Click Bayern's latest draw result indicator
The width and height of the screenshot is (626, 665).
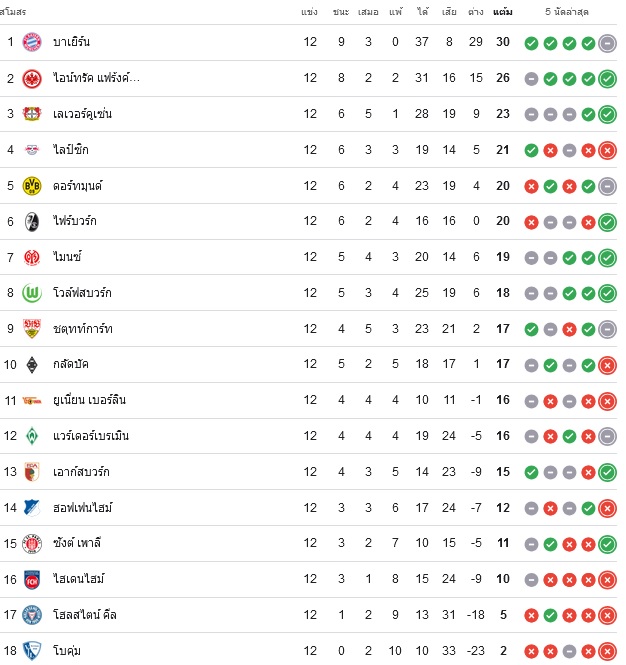tap(607, 43)
